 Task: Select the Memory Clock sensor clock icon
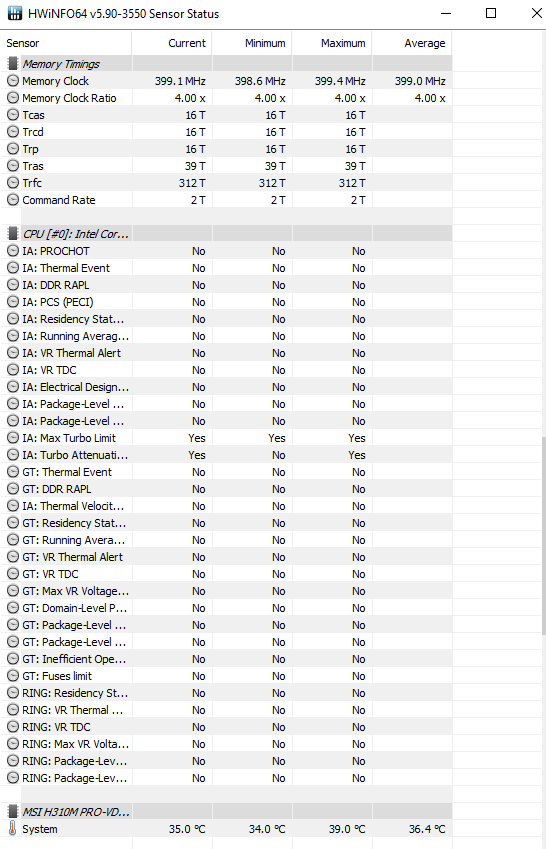tap(12, 81)
